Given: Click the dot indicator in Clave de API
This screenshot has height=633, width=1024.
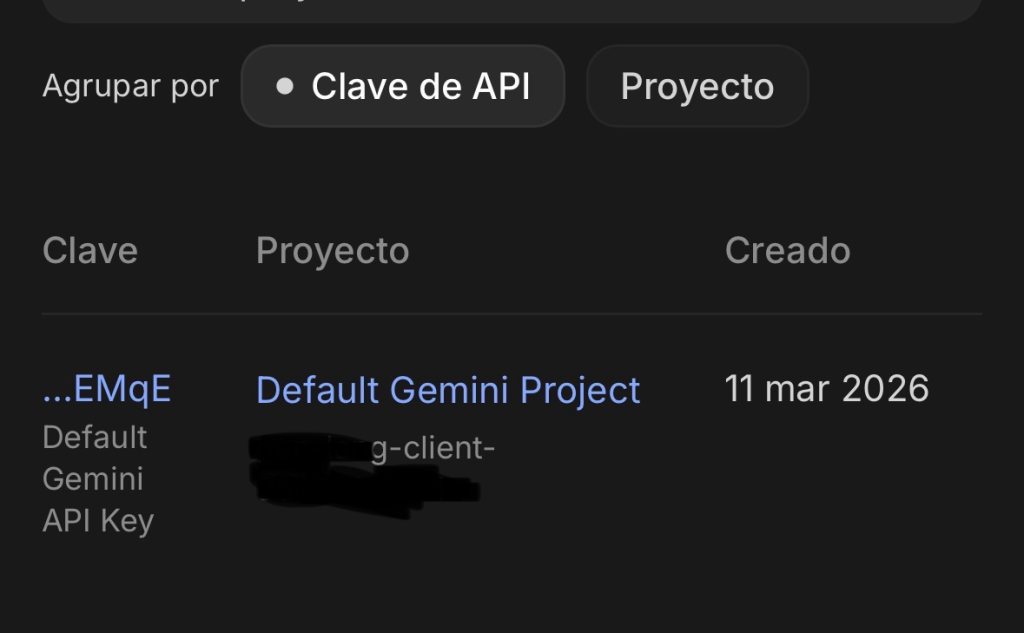Looking at the screenshot, I should pyautogui.click(x=285, y=86).
